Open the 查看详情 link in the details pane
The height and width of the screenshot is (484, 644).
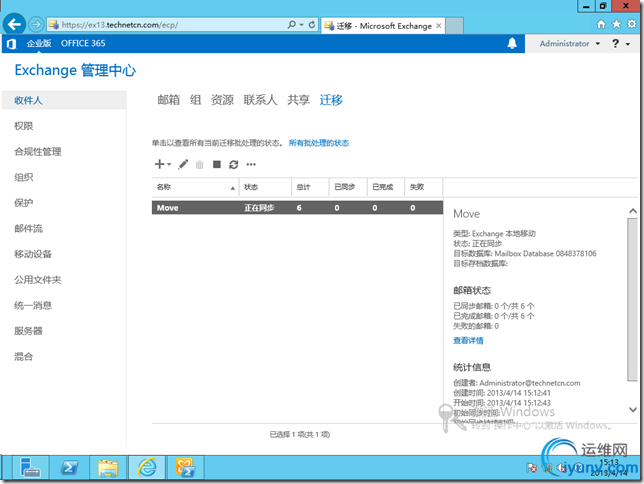pyautogui.click(x=468, y=341)
